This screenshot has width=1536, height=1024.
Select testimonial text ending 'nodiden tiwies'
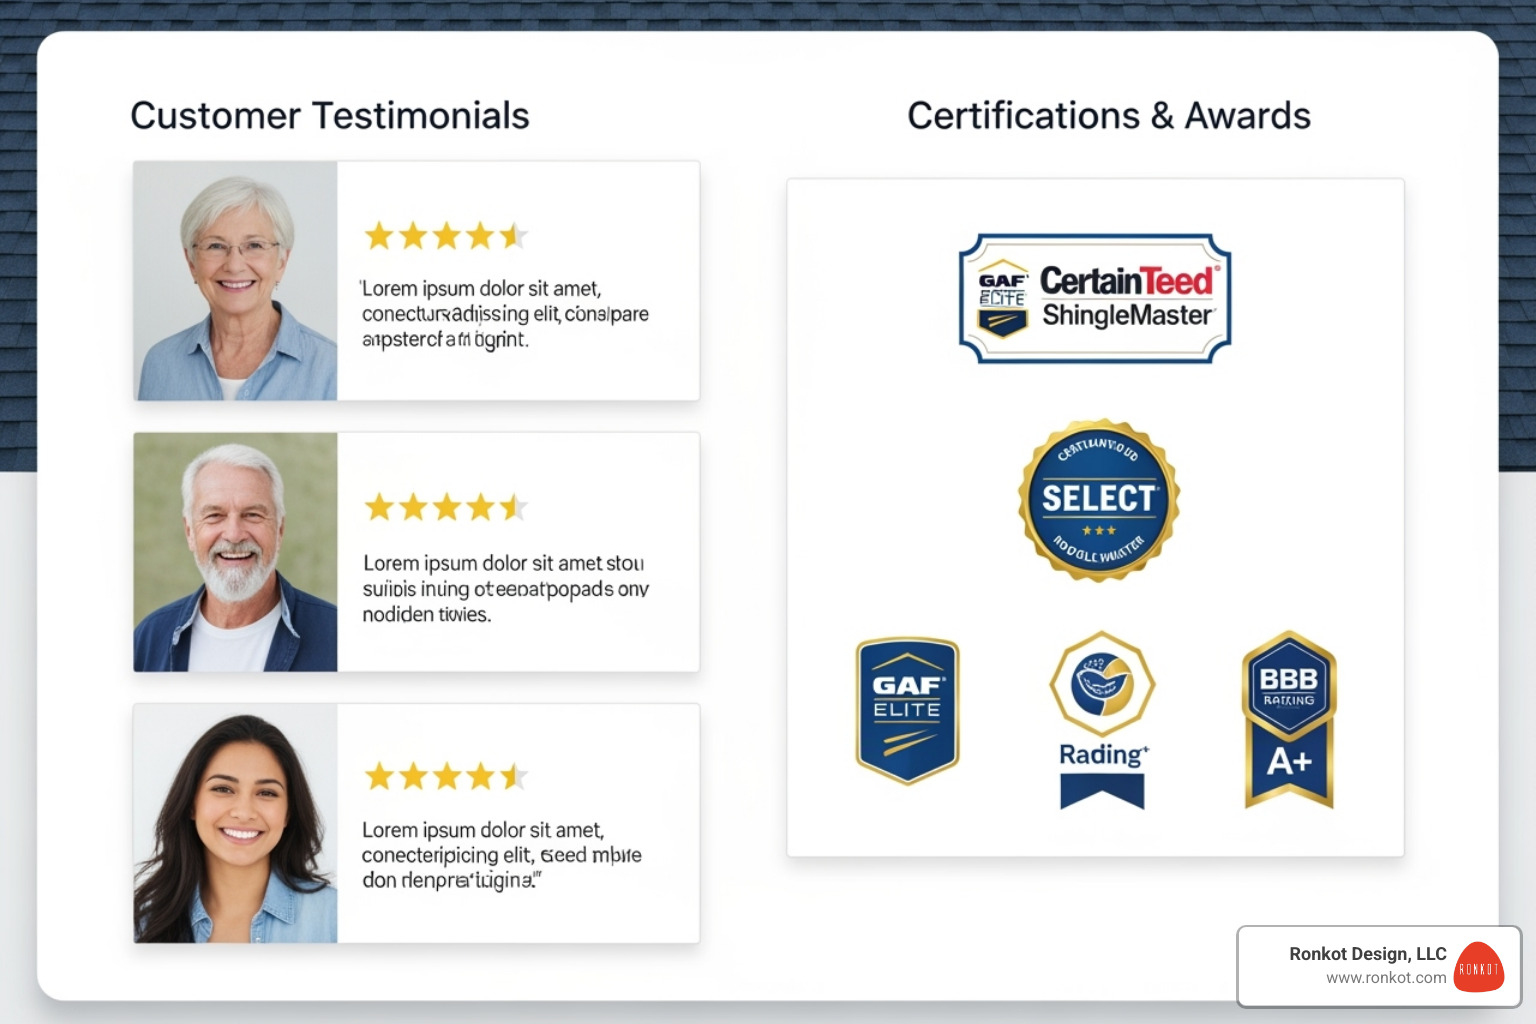coord(505,589)
